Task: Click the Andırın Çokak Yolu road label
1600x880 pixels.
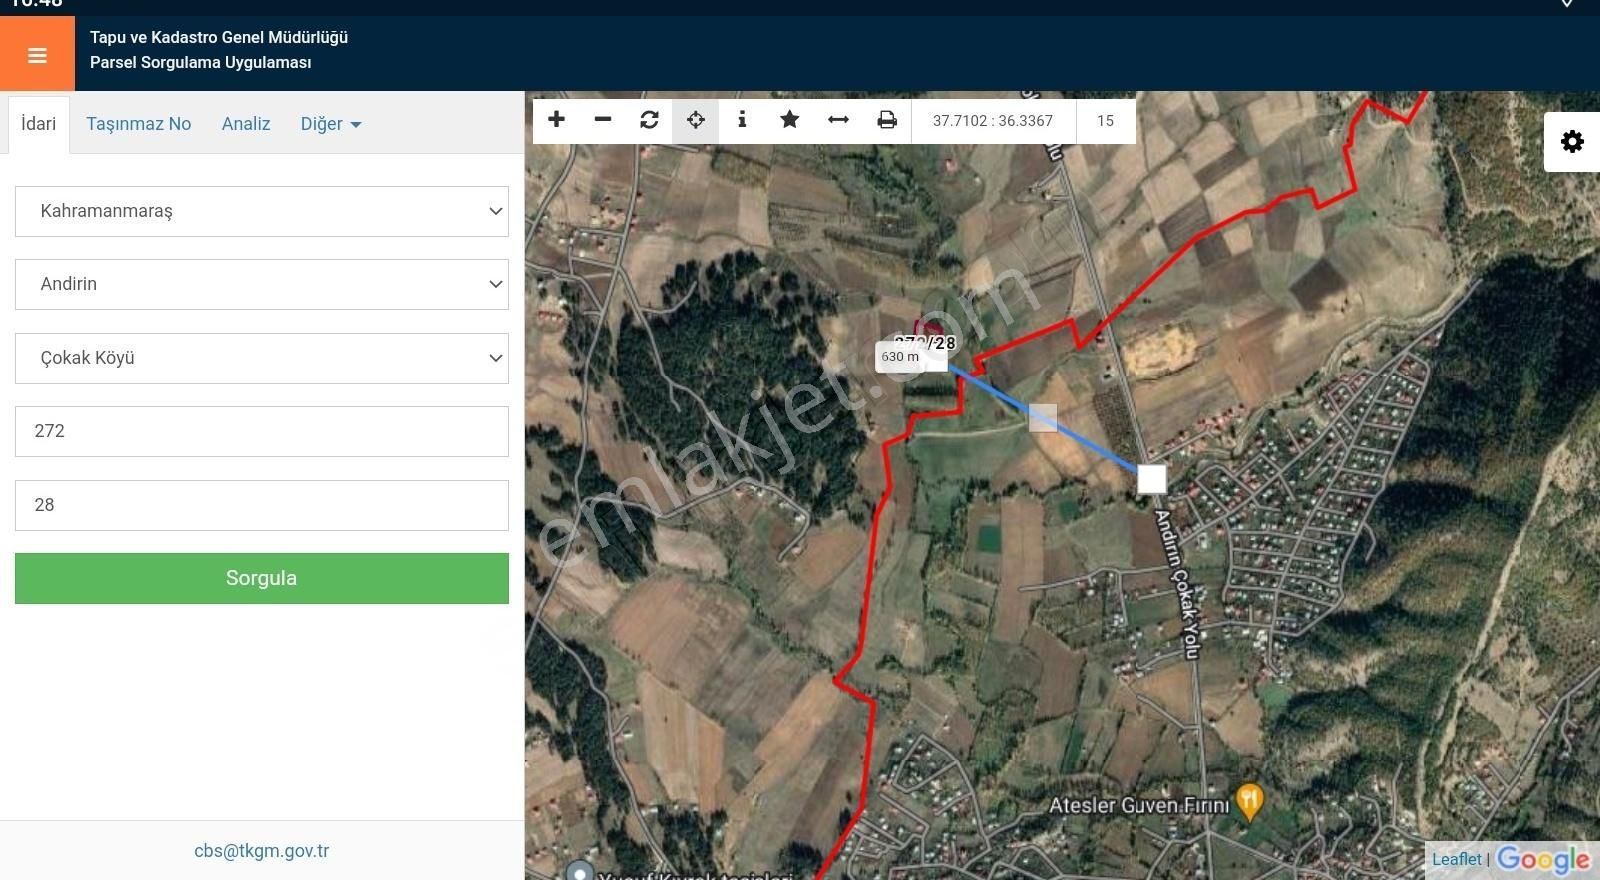Action: [x=1177, y=584]
